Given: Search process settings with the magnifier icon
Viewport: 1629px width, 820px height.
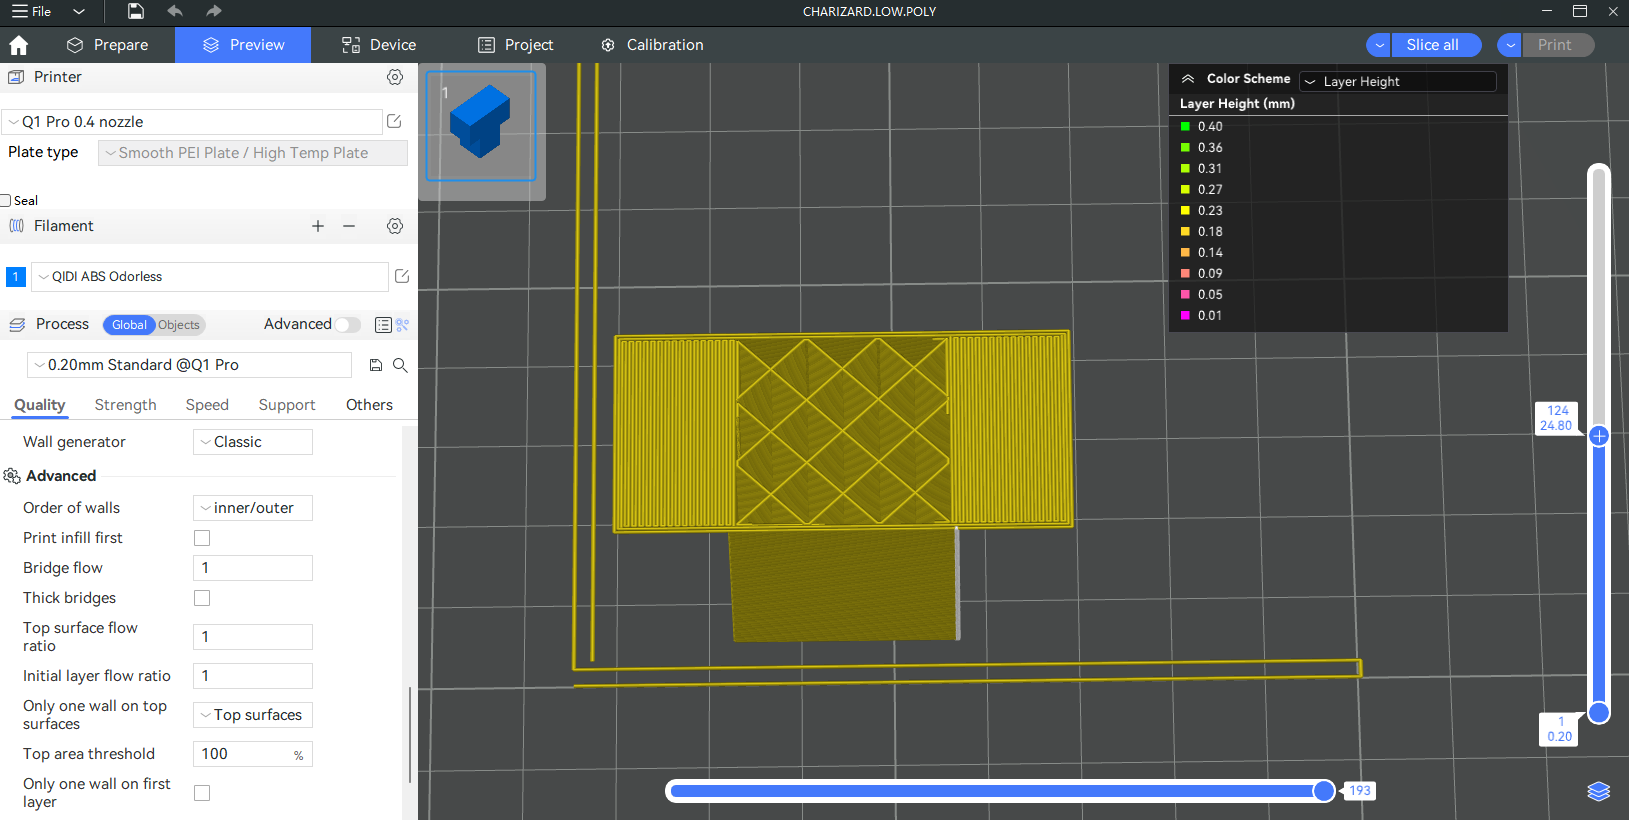Looking at the screenshot, I should (400, 365).
